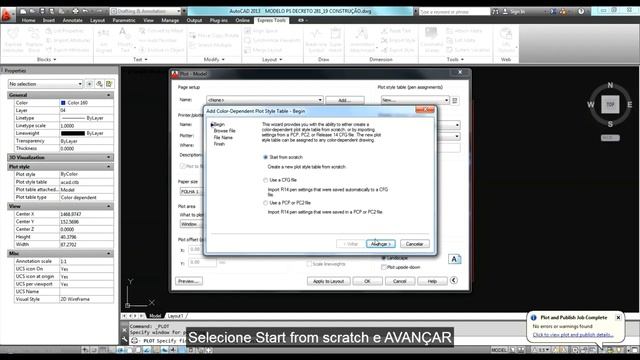Toggle Plot upside-down checkbox
640x360 pixels.
tap(384, 267)
